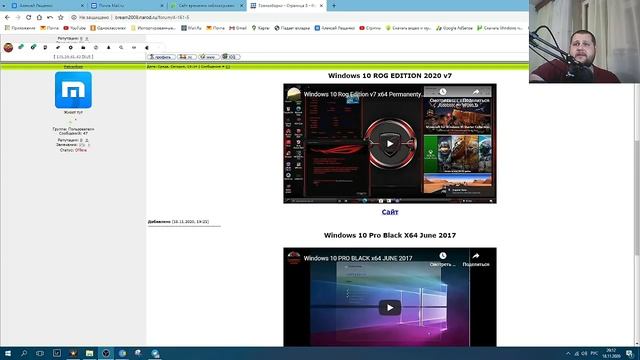Open the YouTube bookmark

(75, 28)
